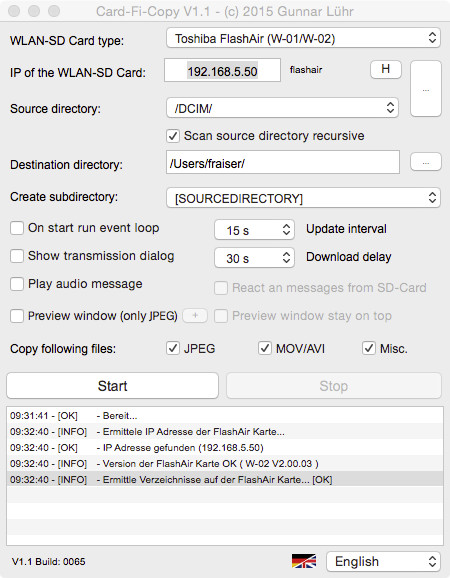Viewport: 450px width, 578px height.
Task: Enable Show transmission dialog checkbox
Action: point(17,256)
